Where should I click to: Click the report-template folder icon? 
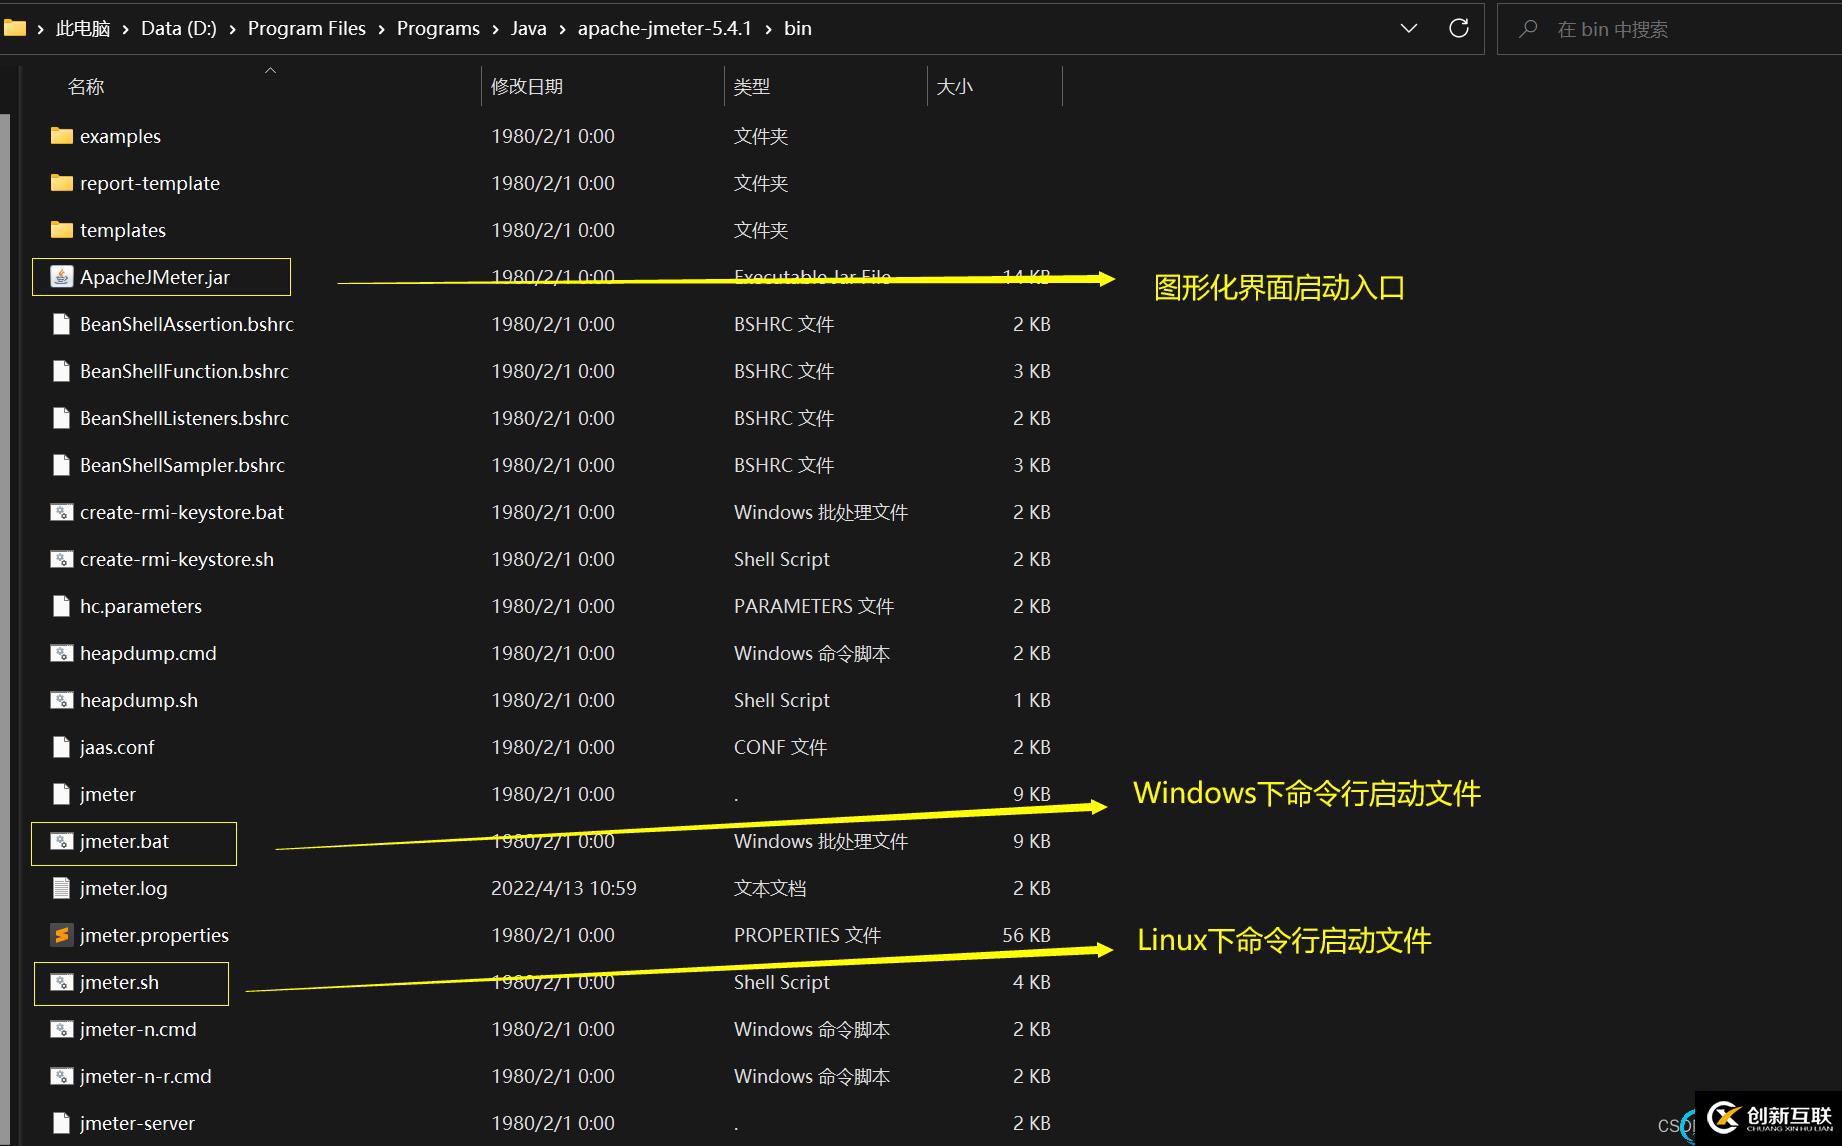click(x=62, y=182)
